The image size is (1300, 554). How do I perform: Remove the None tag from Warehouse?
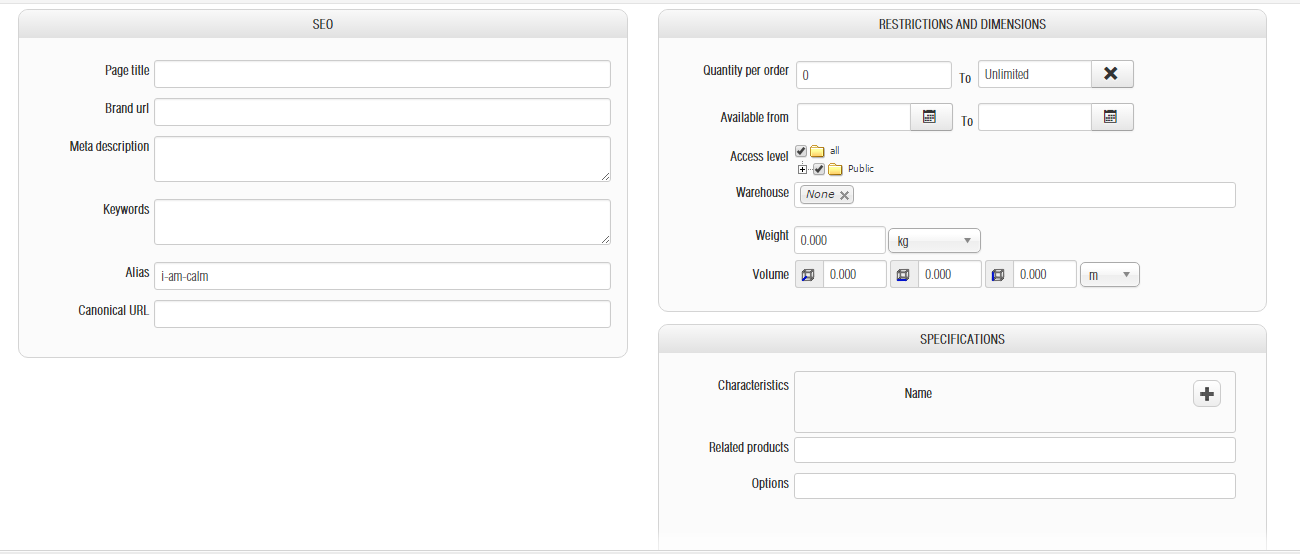[x=845, y=195]
